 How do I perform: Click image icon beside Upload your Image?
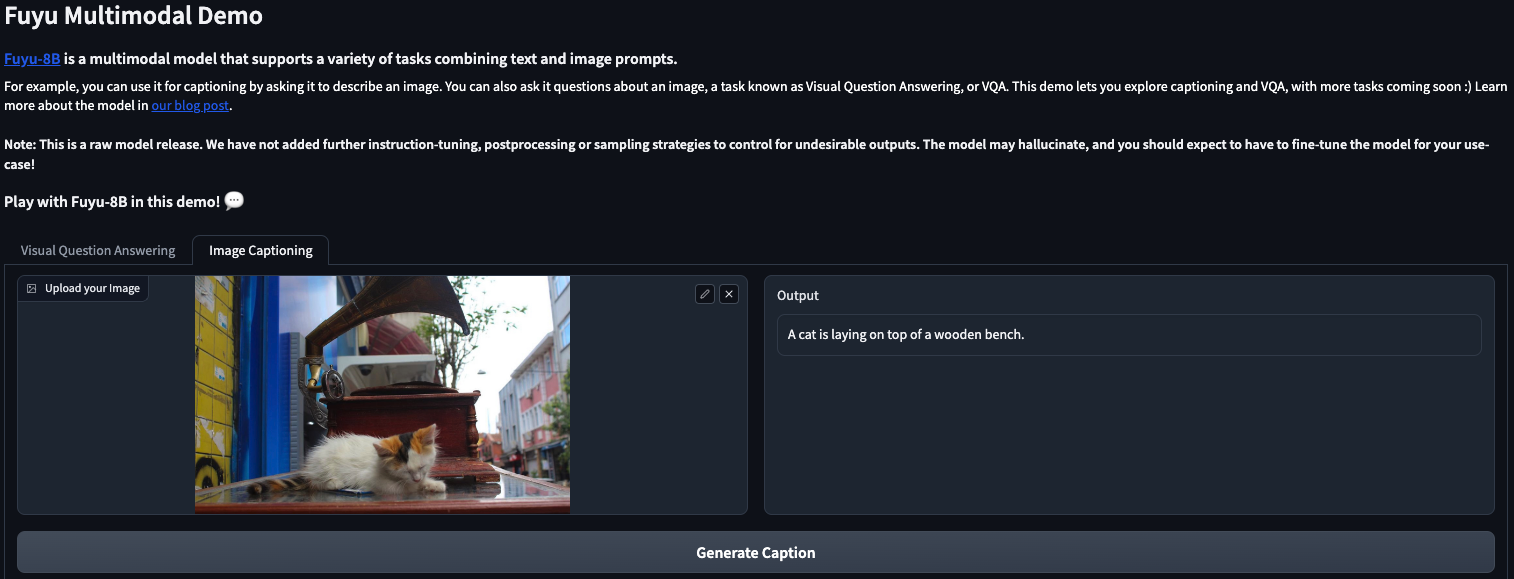coord(32,289)
